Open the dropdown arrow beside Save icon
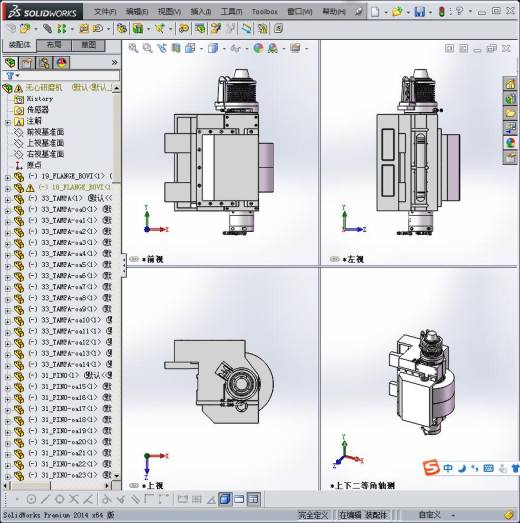The image size is (520, 523). click(430, 13)
